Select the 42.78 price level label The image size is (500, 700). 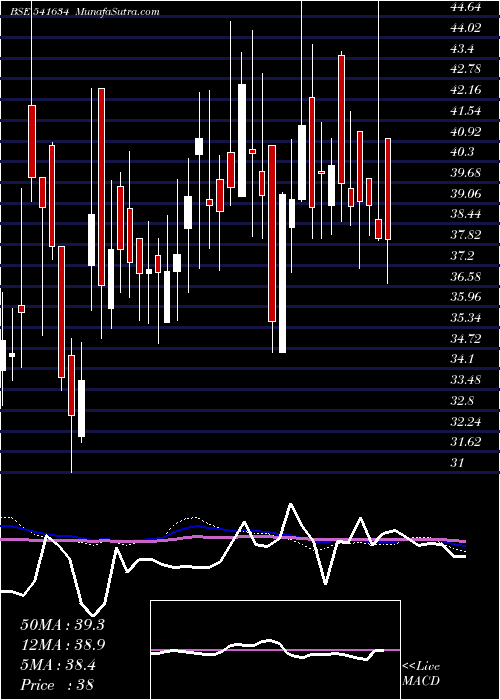(466, 69)
